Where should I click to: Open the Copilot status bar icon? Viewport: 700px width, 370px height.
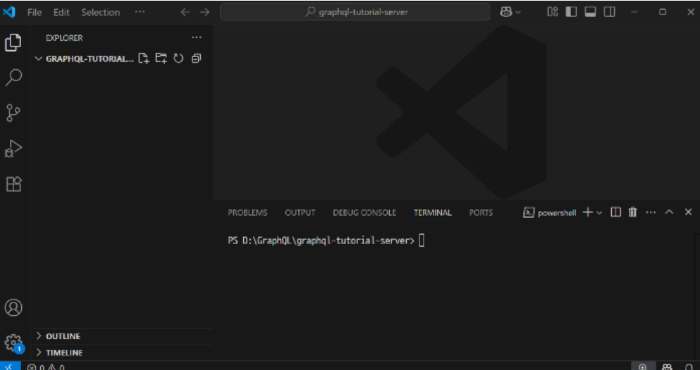(x=667, y=367)
